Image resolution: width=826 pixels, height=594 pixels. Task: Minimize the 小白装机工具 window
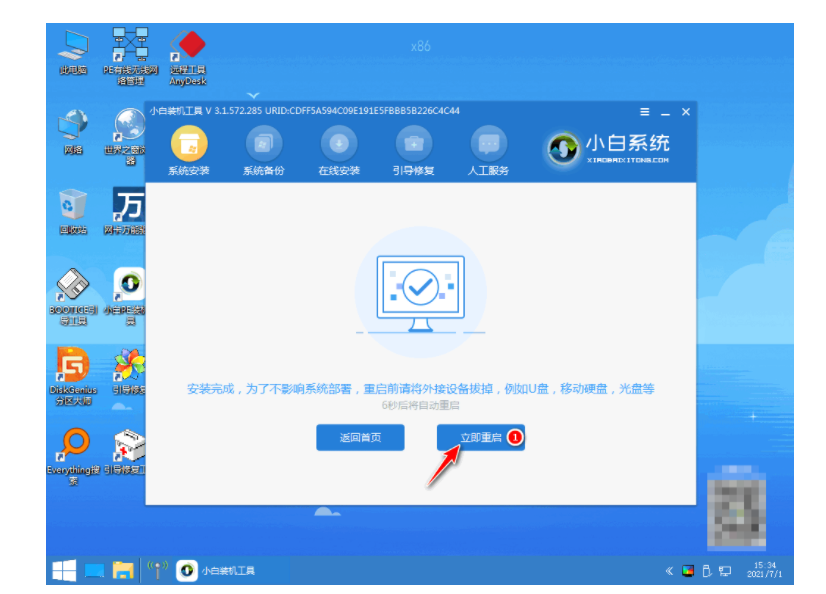point(665,113)
